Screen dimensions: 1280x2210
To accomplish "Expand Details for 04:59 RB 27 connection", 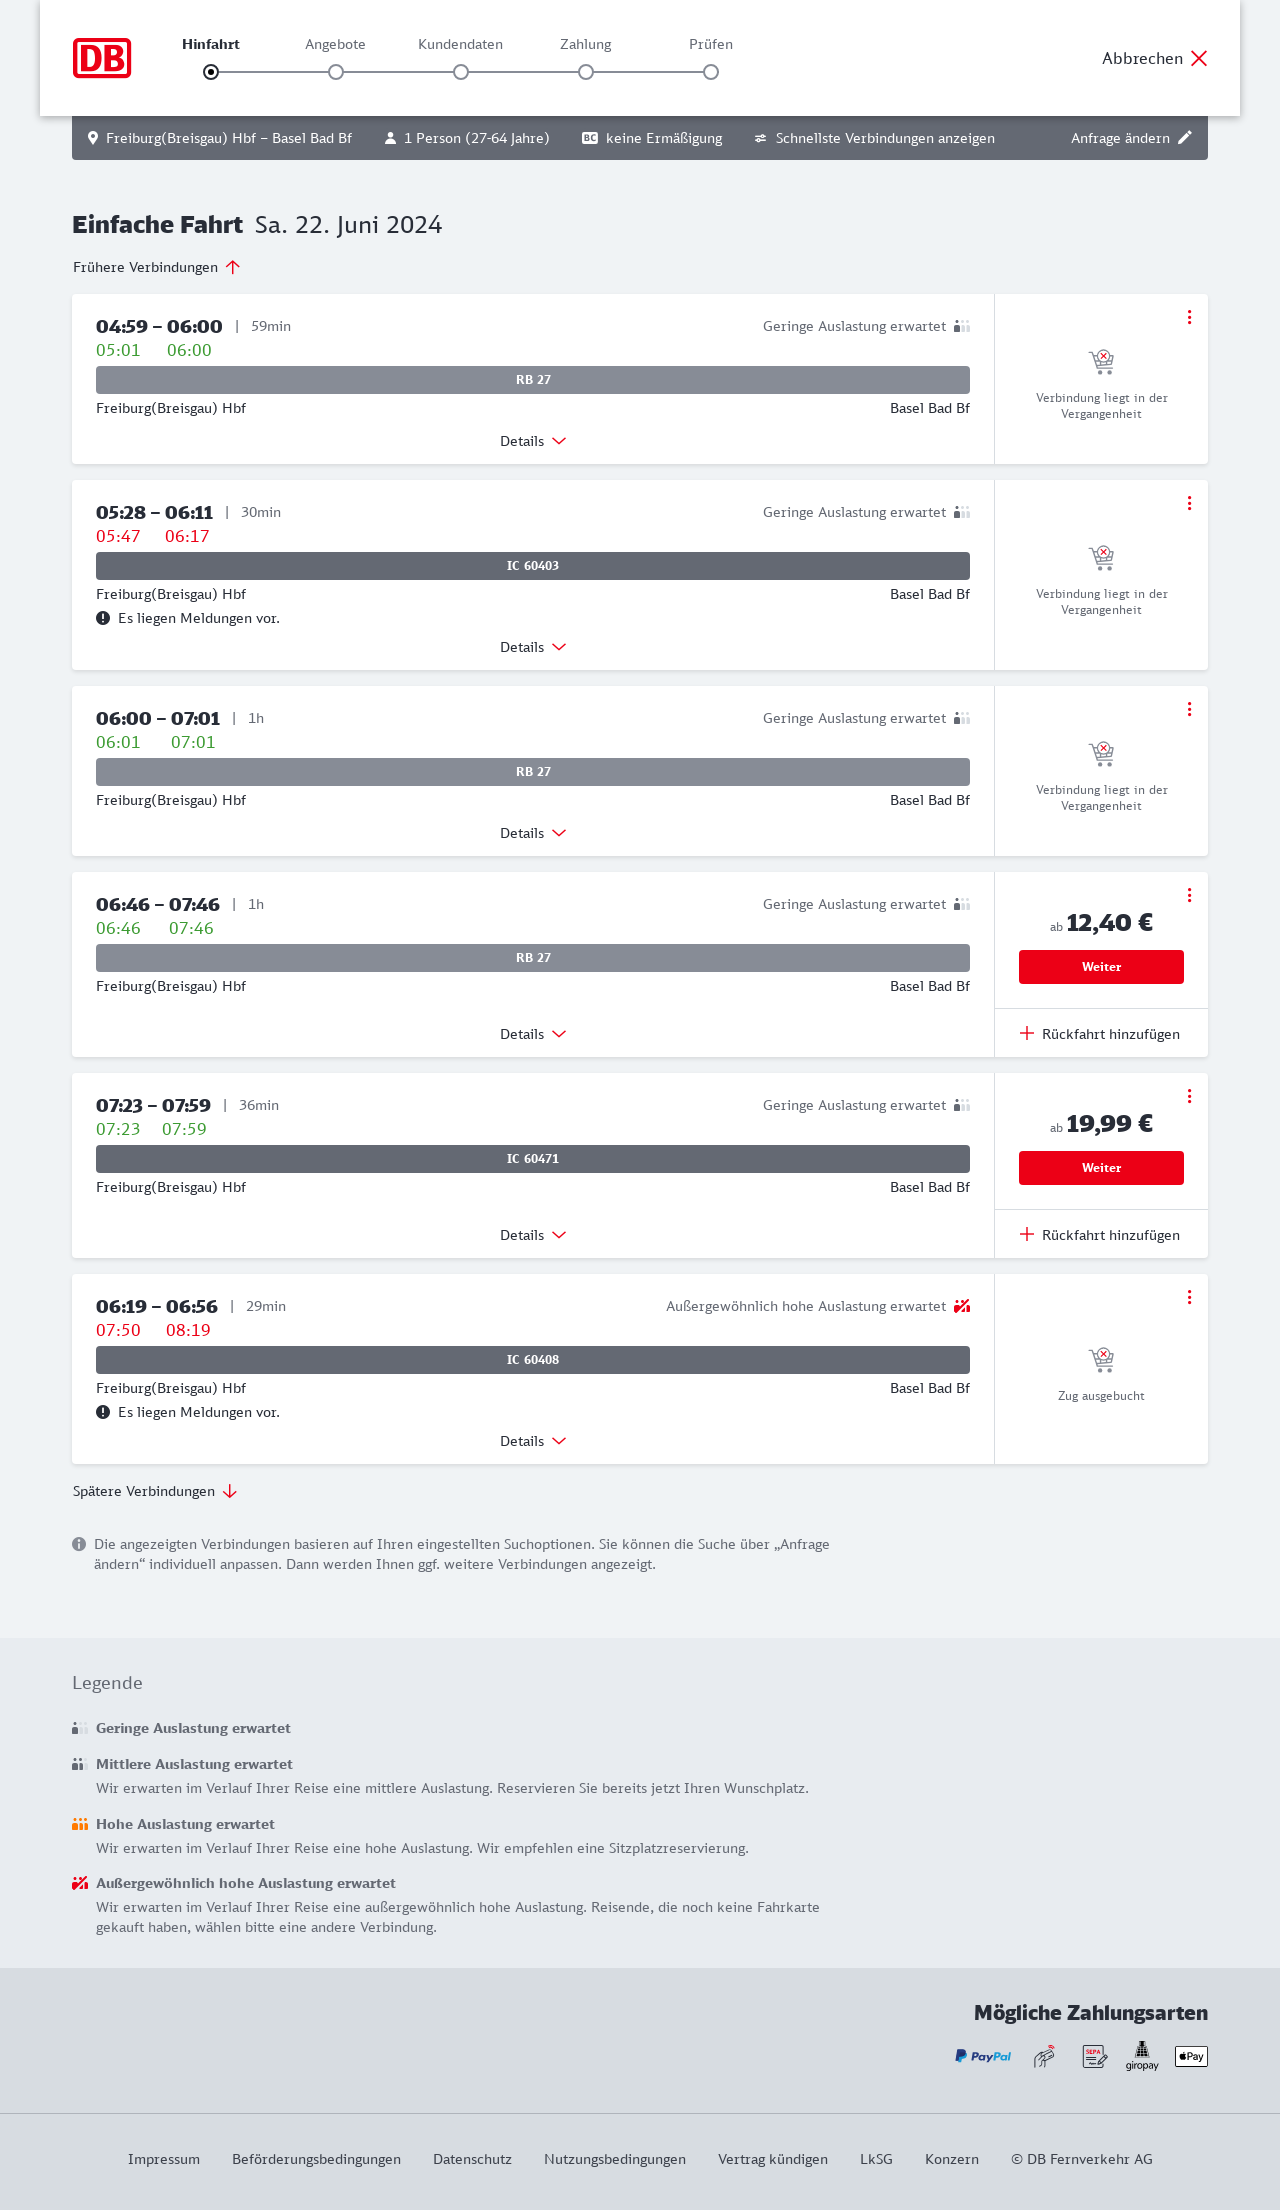I will pos(533,441).
